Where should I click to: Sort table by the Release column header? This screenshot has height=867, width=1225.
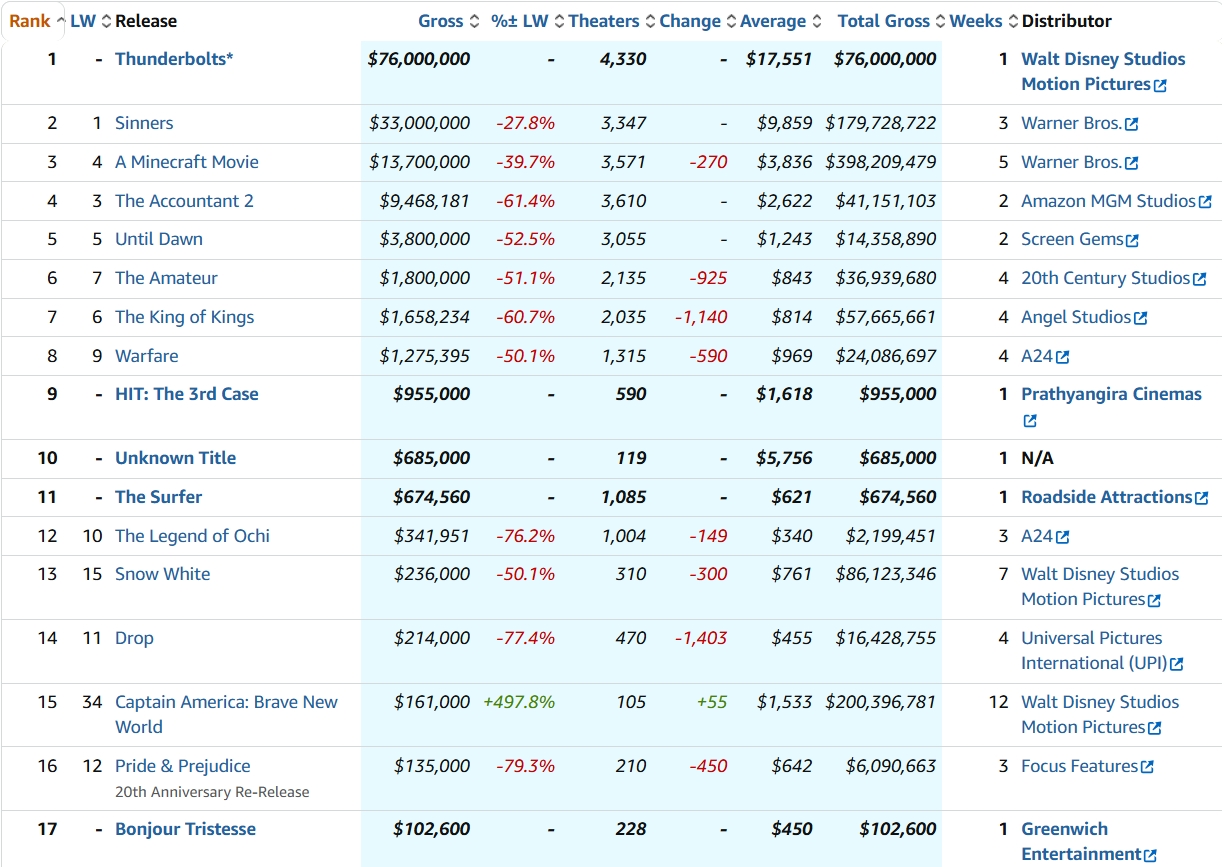(146, 21)
